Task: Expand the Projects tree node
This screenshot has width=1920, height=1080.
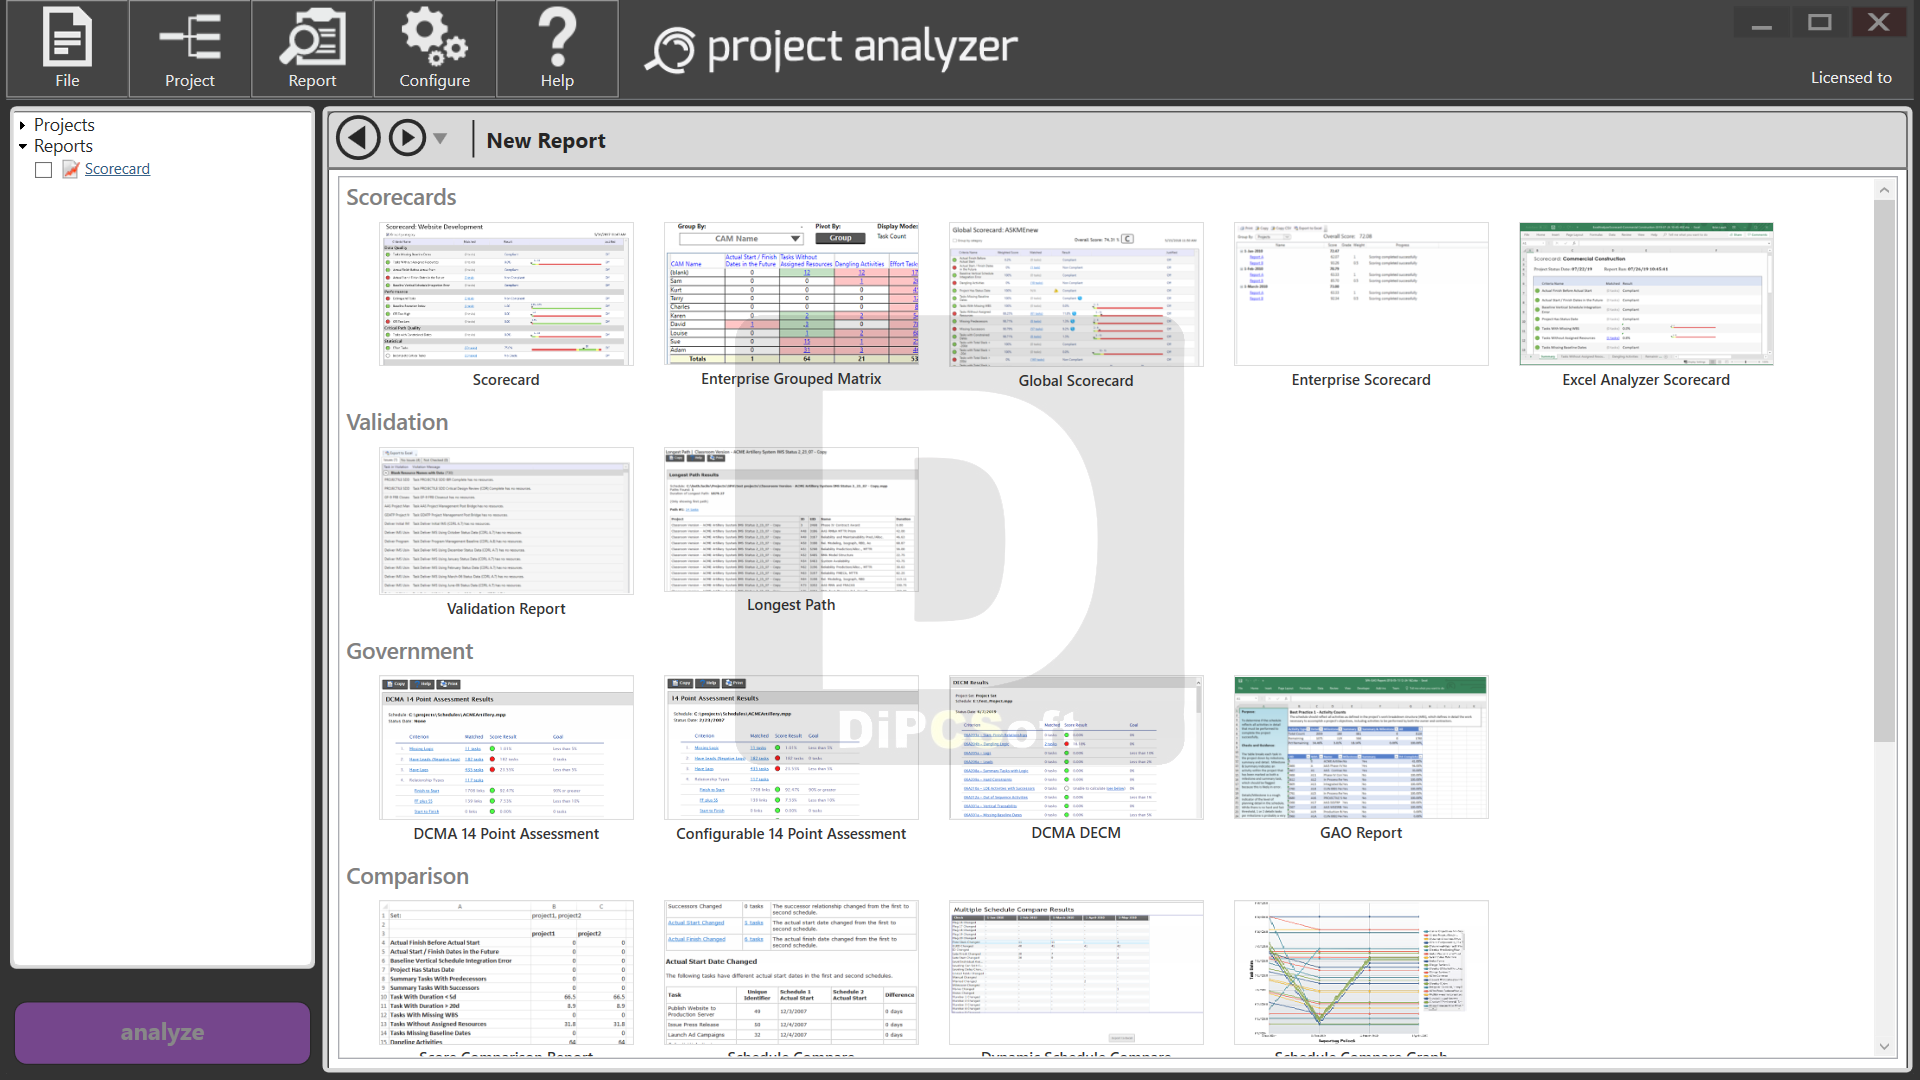Action: click(22, 126)
